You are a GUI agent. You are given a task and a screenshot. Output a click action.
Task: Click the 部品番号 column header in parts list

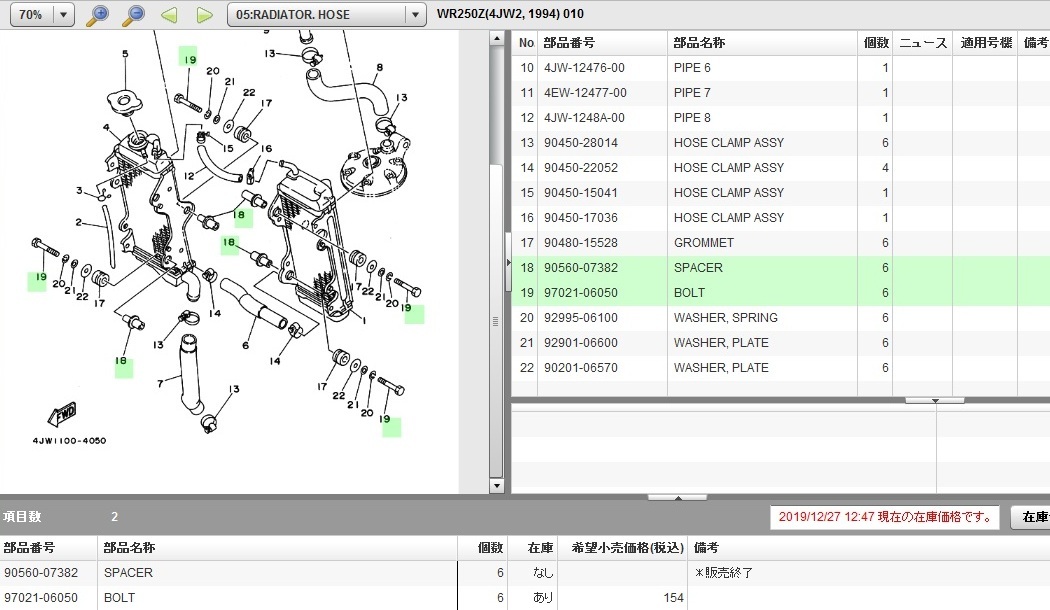click(602, 43)
